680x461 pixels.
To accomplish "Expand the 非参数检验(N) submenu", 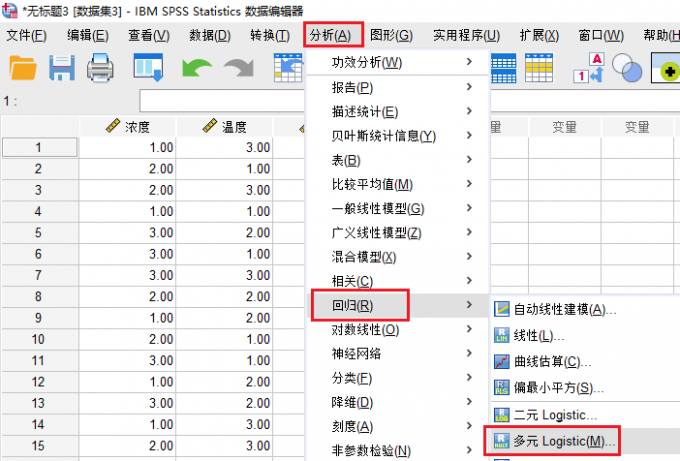I will pos(398,451).
